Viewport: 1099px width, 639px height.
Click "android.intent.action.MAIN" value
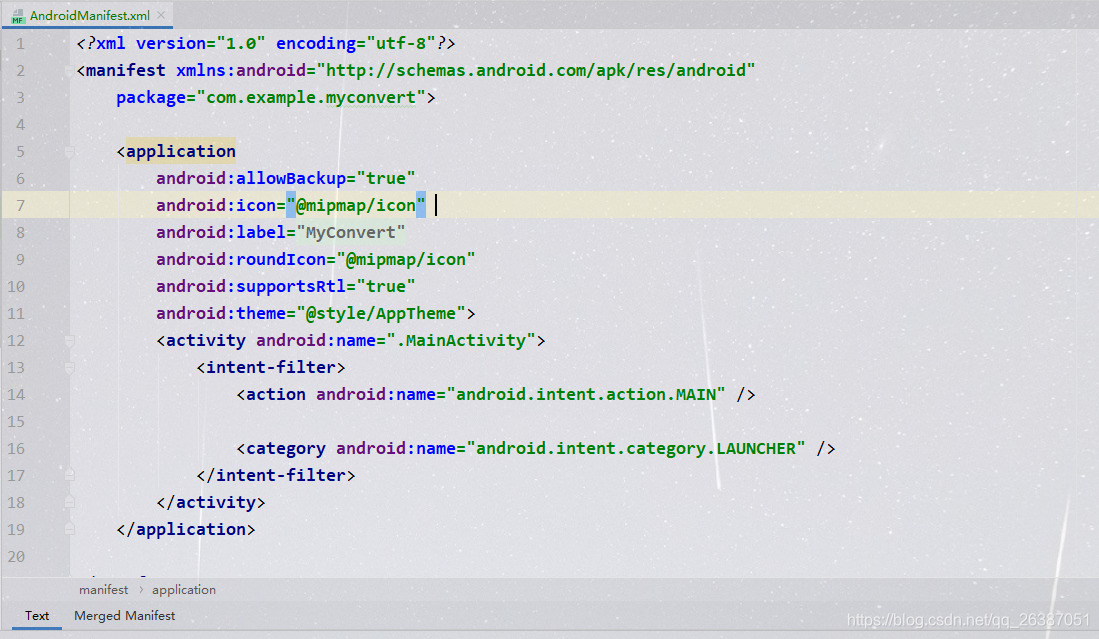(x=586, y=394)
